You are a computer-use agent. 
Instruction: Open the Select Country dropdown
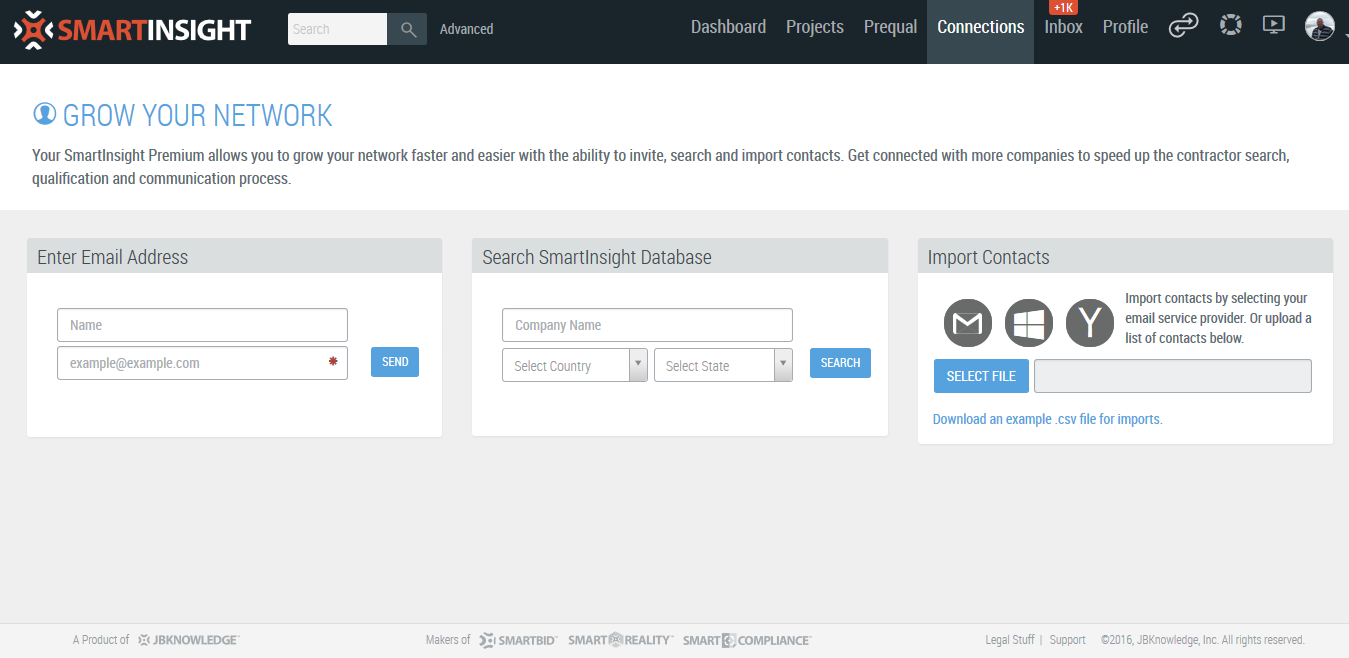(575, 365)
